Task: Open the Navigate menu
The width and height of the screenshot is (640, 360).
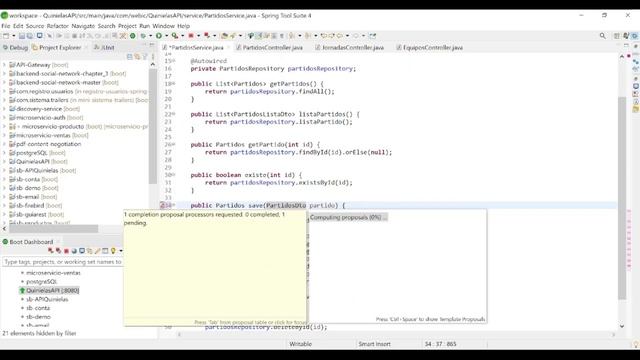Action: pos(83,26)
